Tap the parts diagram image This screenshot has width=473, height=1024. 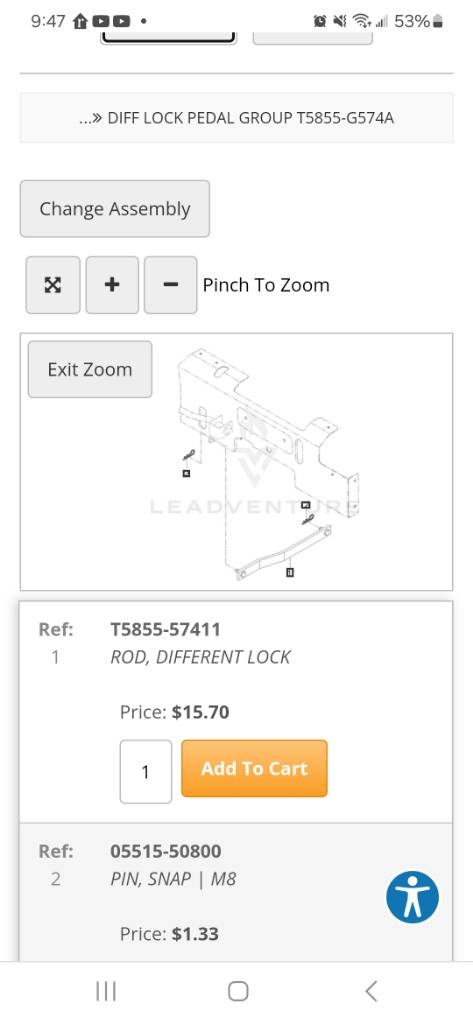pos(236,462)
